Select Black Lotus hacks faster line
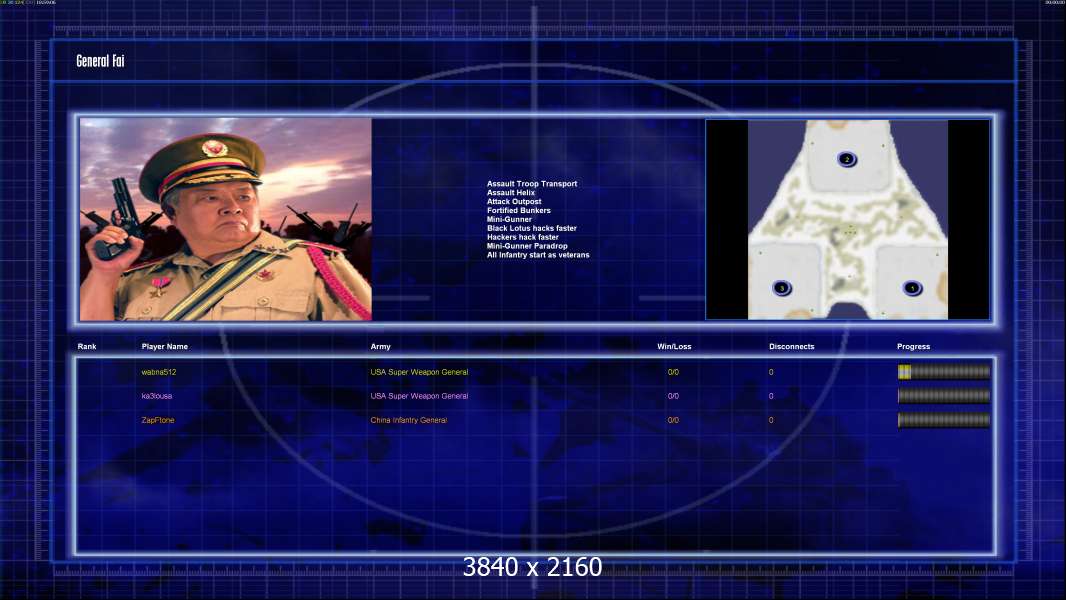The height and width of the screenshot is (600, 1066). [x=532, y=228]
